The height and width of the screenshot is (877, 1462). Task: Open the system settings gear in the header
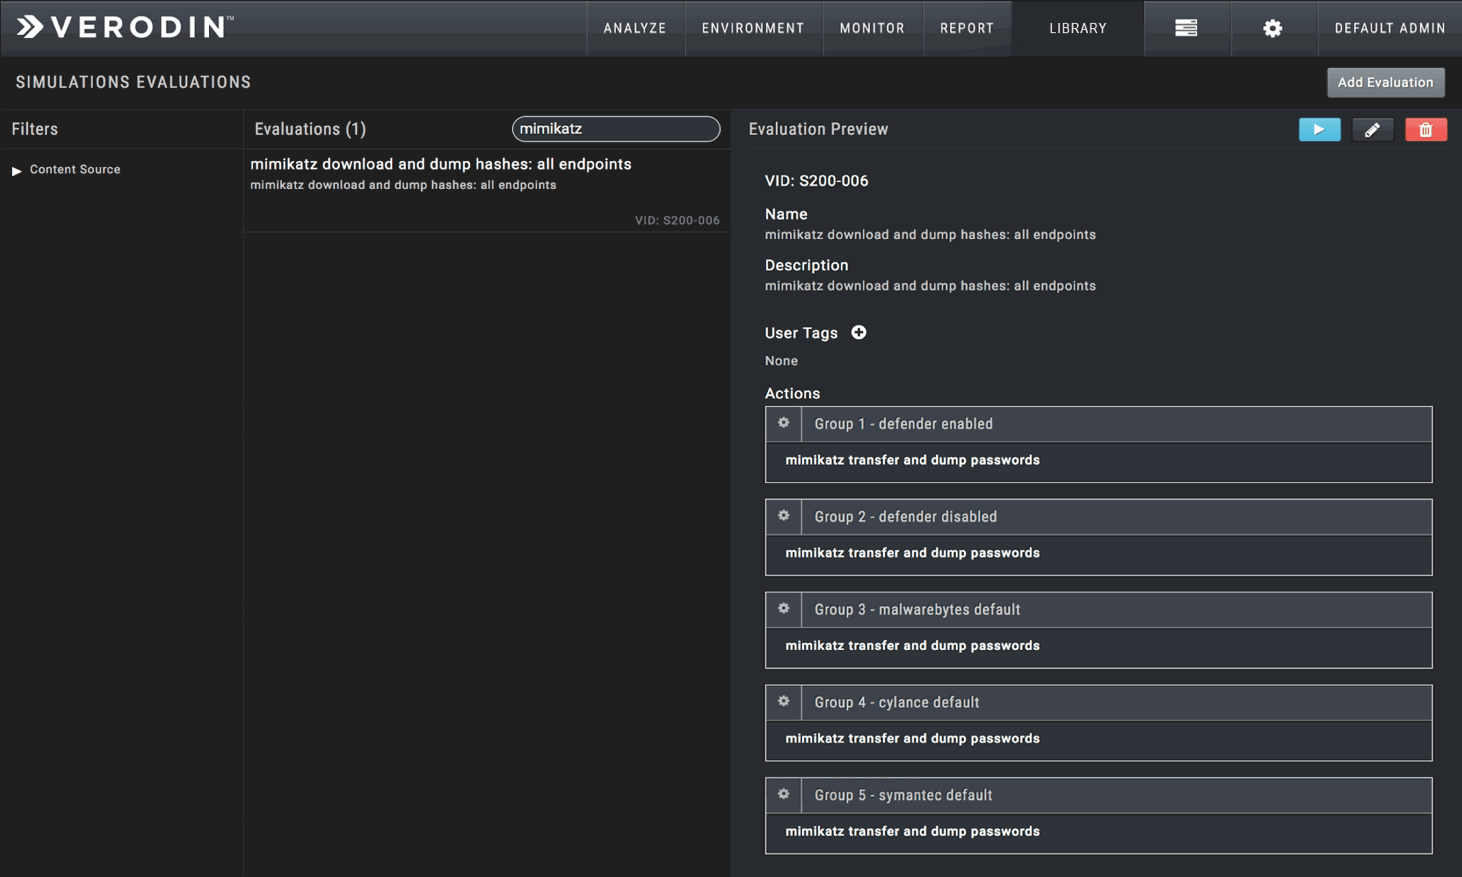1274,28
